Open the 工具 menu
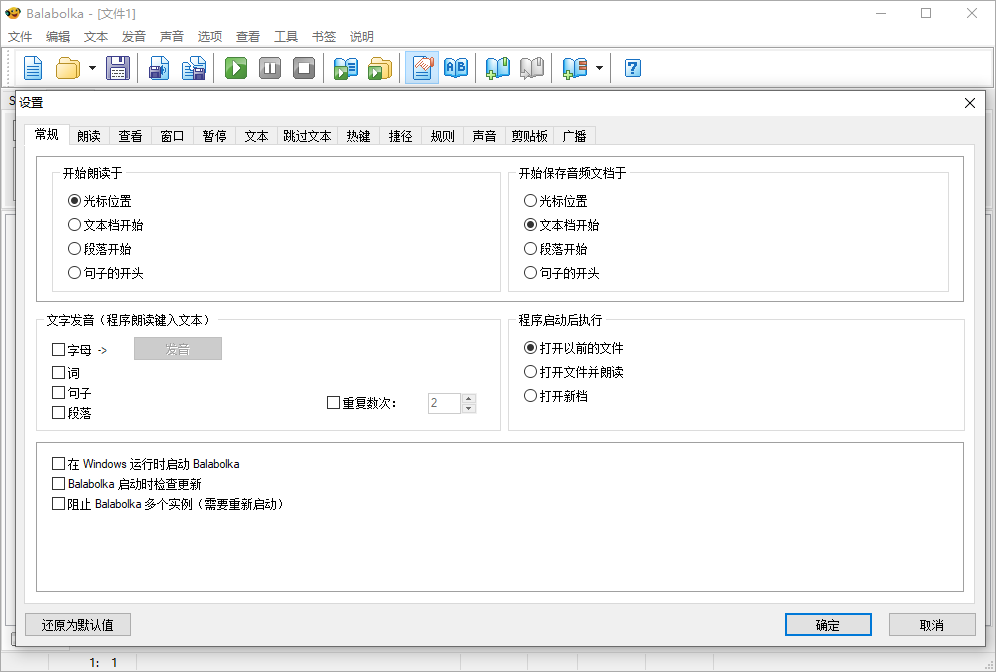996x672 pixels. point(286,35)
